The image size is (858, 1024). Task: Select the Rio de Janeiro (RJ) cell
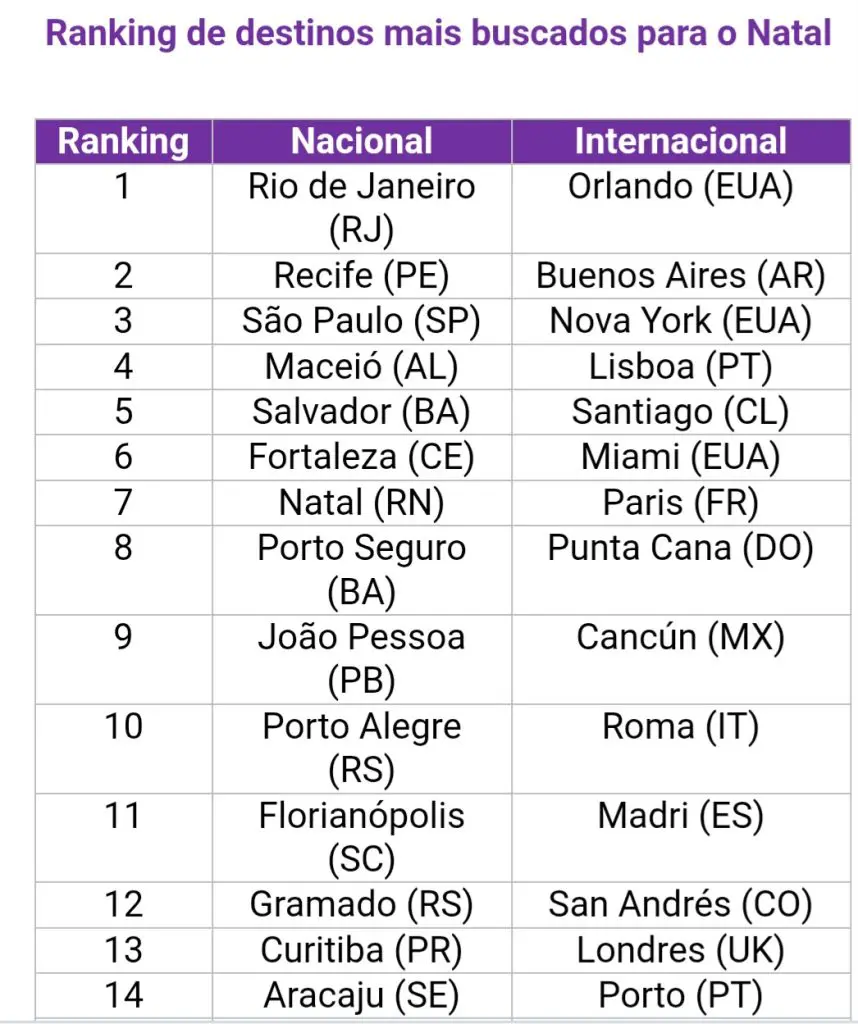[x=362, y=208]
